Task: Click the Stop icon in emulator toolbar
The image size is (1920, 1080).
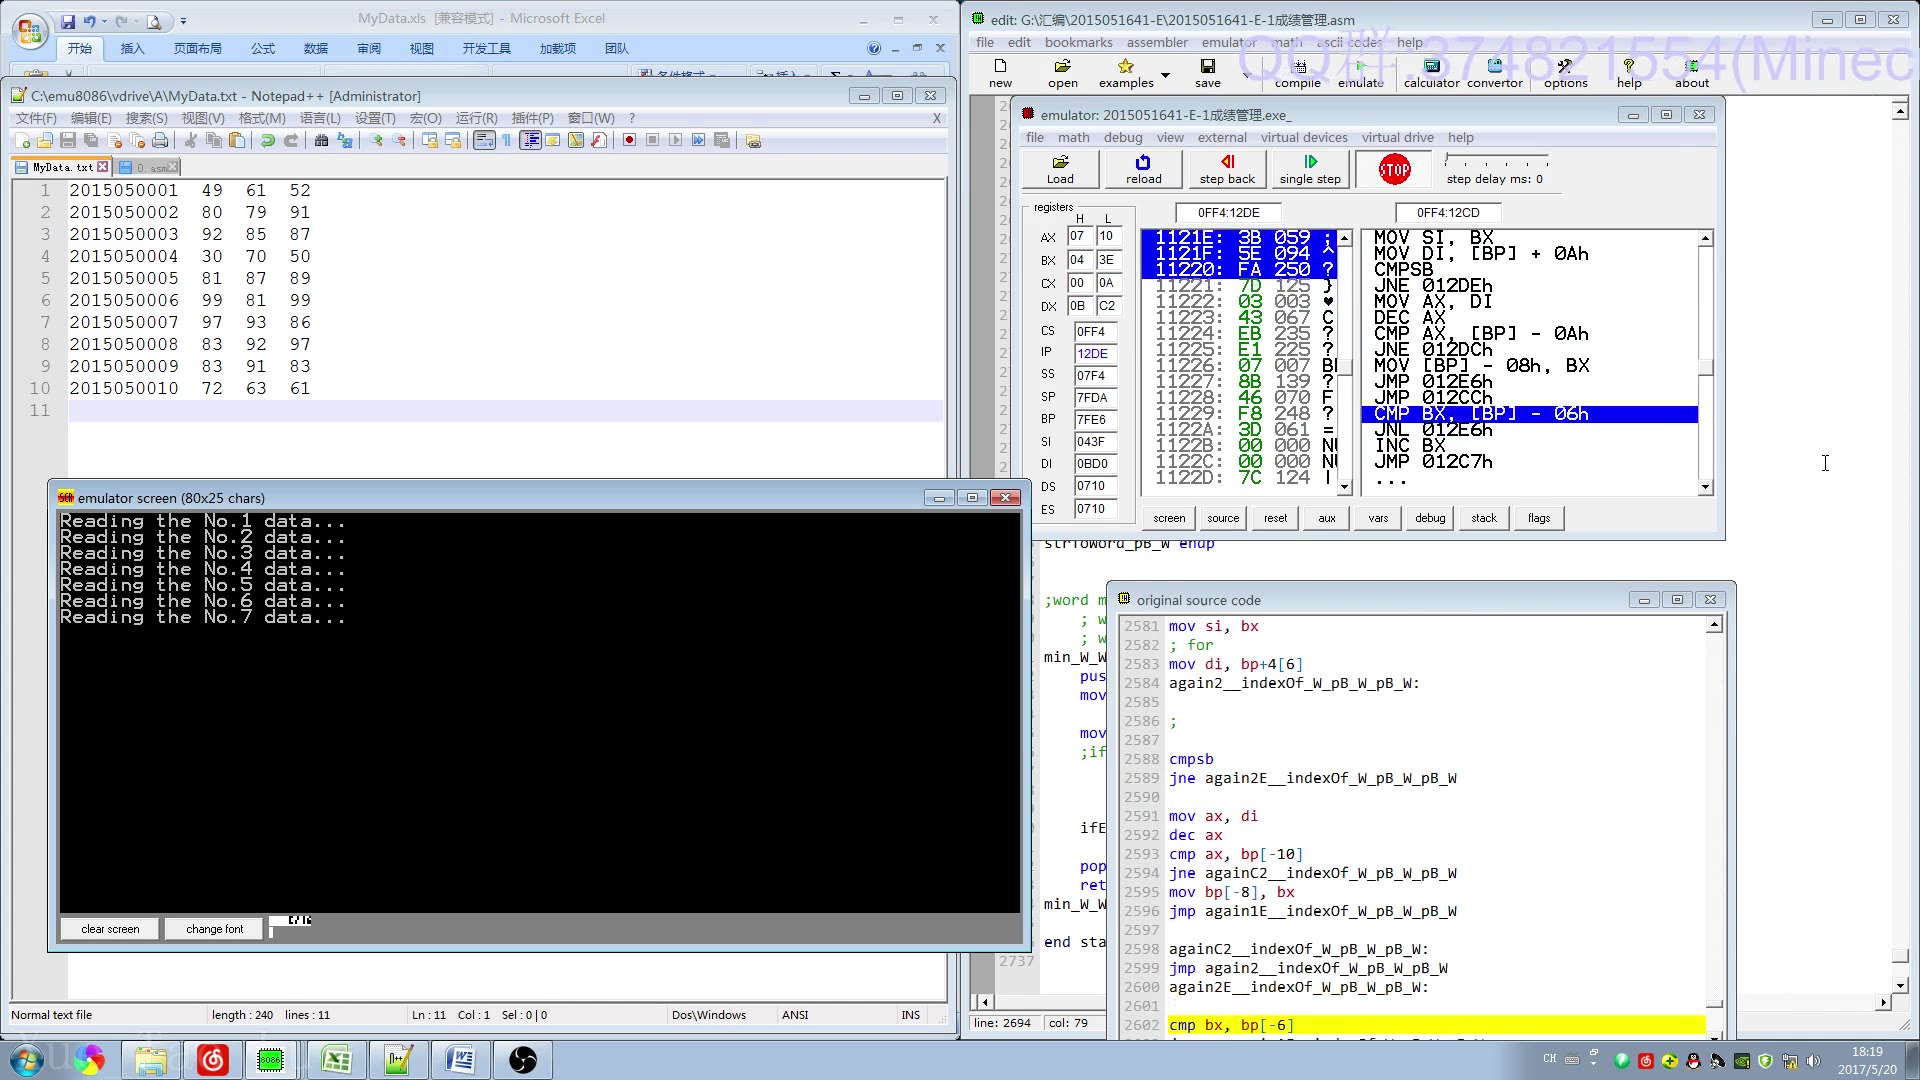Action: tap(1393, 167)
